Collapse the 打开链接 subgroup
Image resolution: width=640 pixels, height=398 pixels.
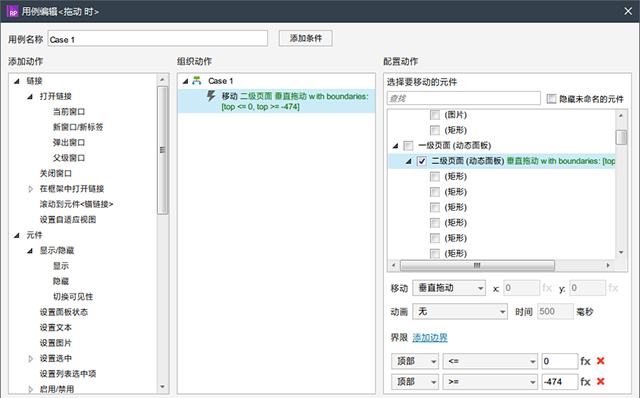tap(30, 97)
